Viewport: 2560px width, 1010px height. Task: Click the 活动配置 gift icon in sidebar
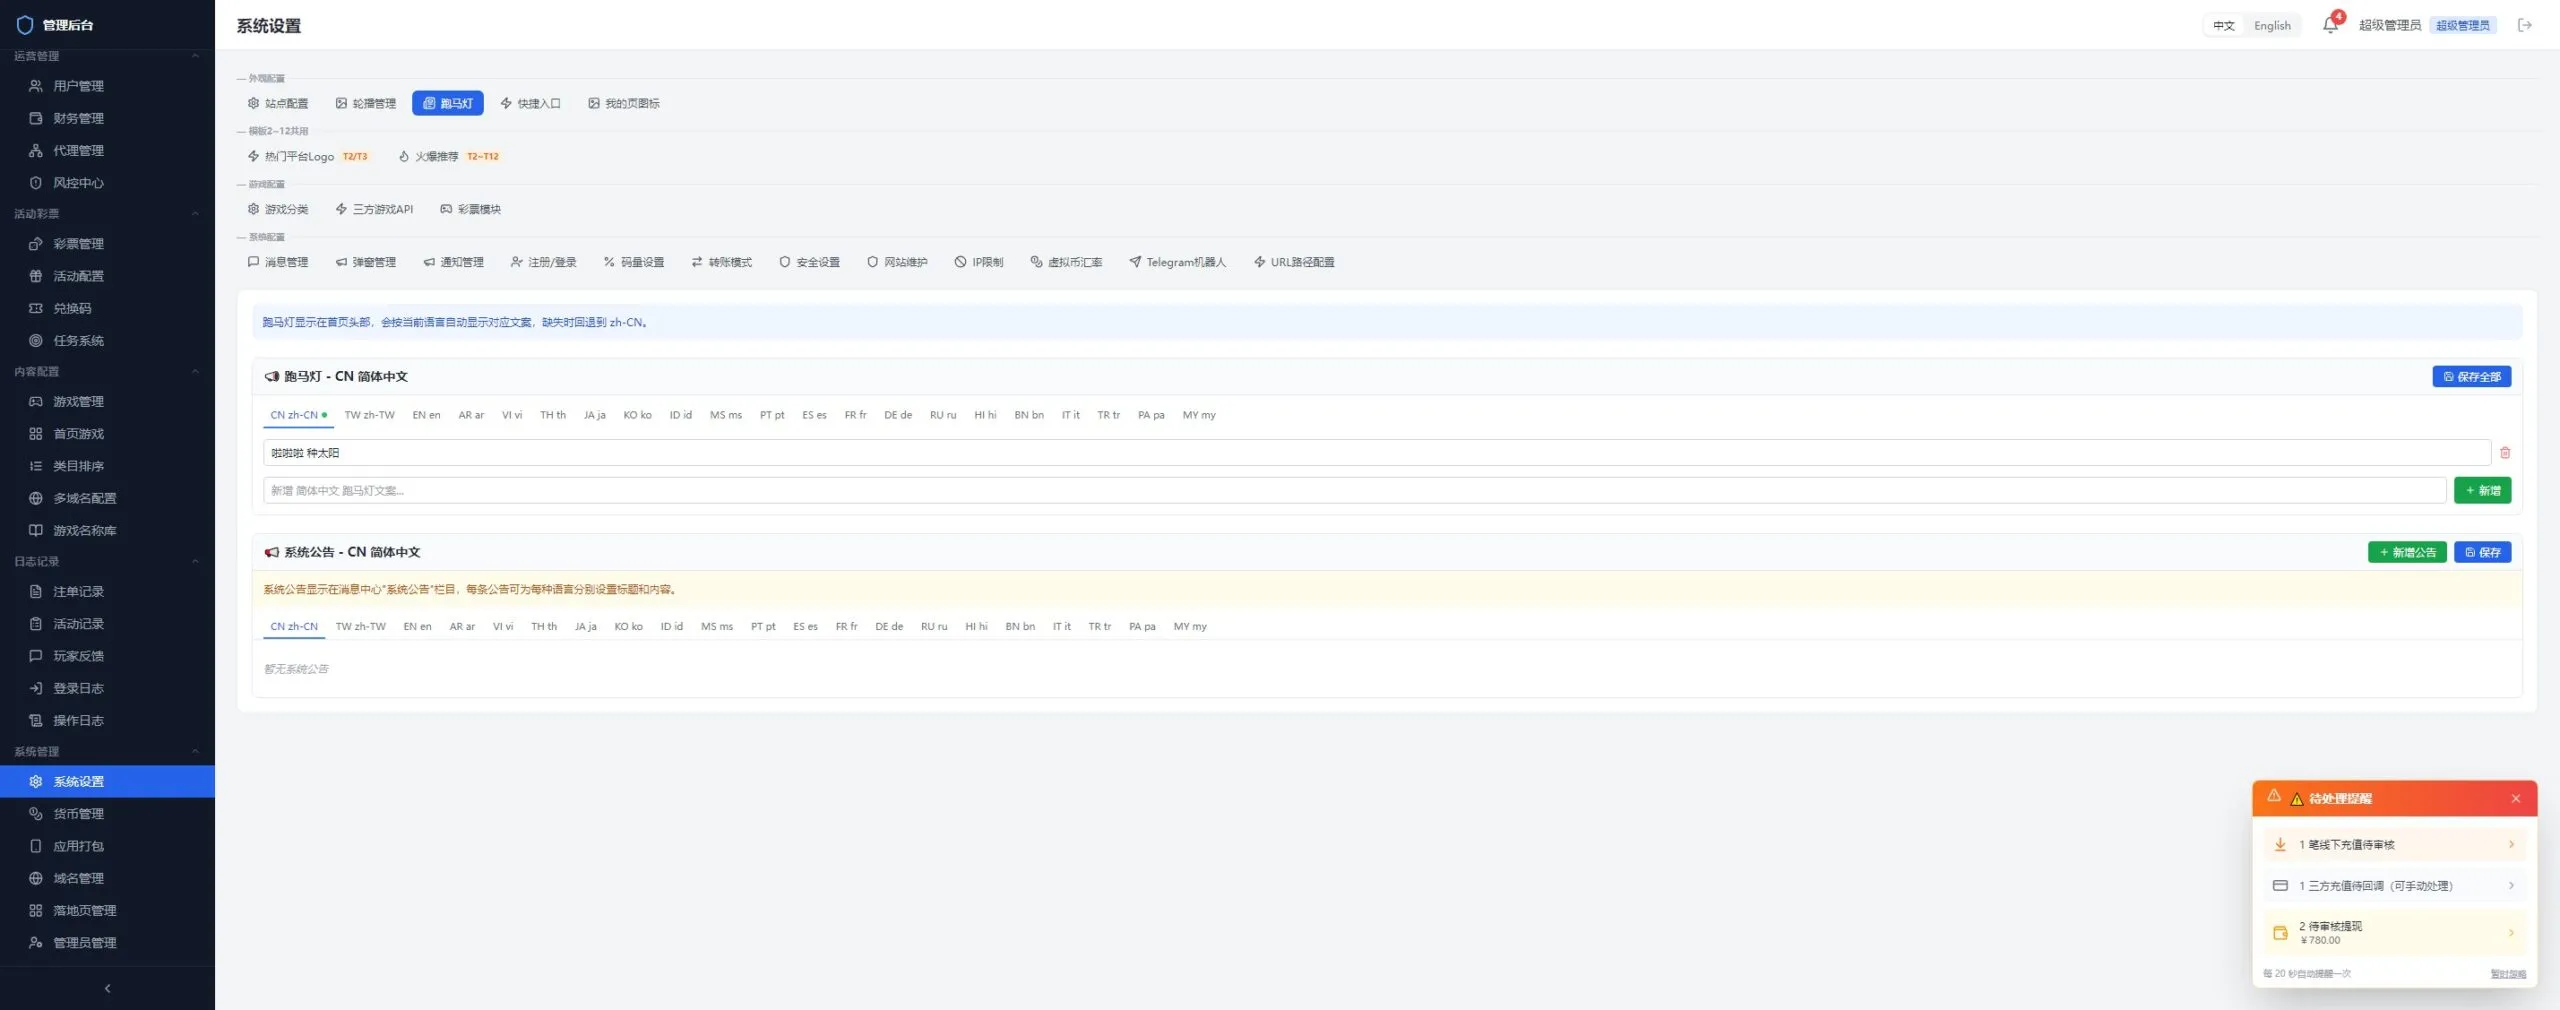coord(36,276)
